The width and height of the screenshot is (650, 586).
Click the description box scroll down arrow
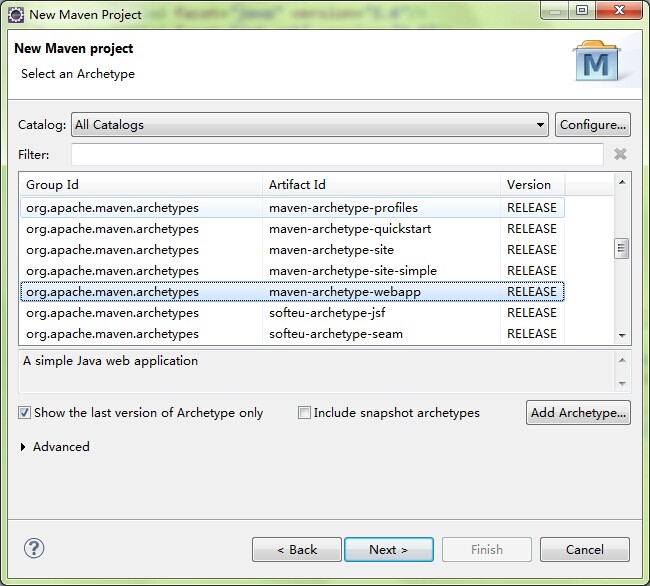coord(622,383)
